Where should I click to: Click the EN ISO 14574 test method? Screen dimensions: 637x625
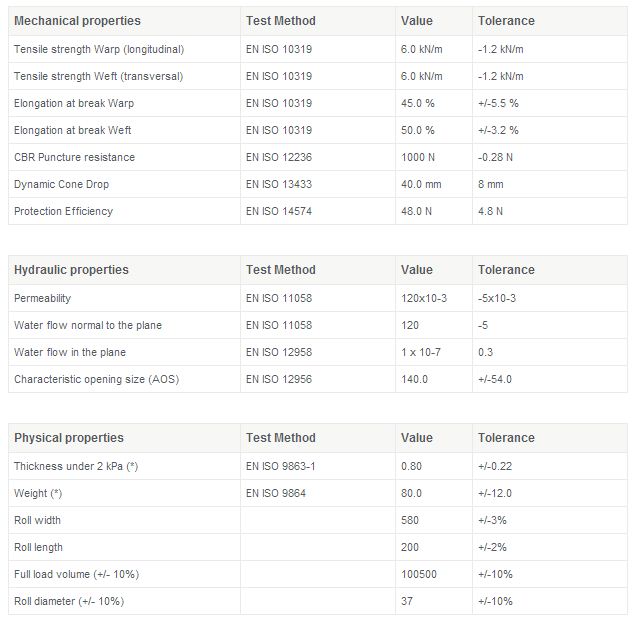pos(279,211)
